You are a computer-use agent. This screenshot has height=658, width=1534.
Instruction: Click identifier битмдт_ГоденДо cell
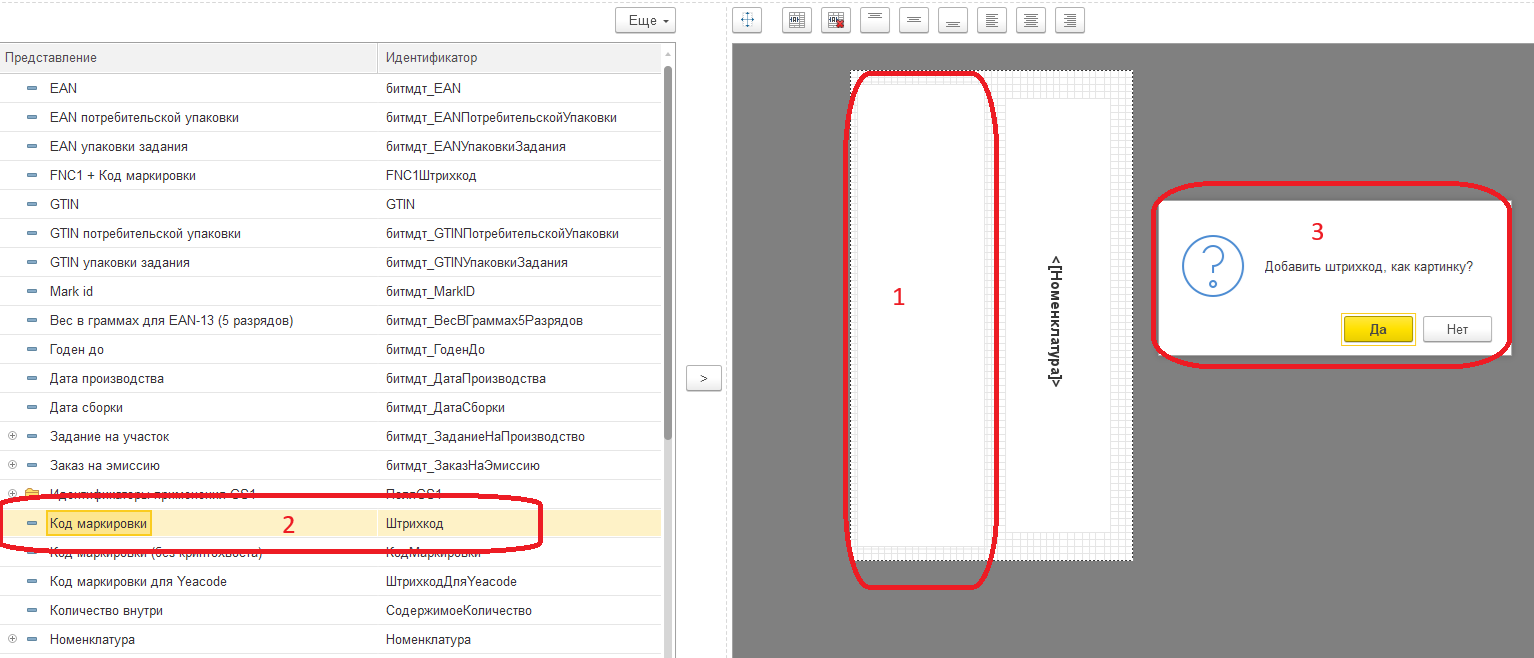(x=520, y=349)
